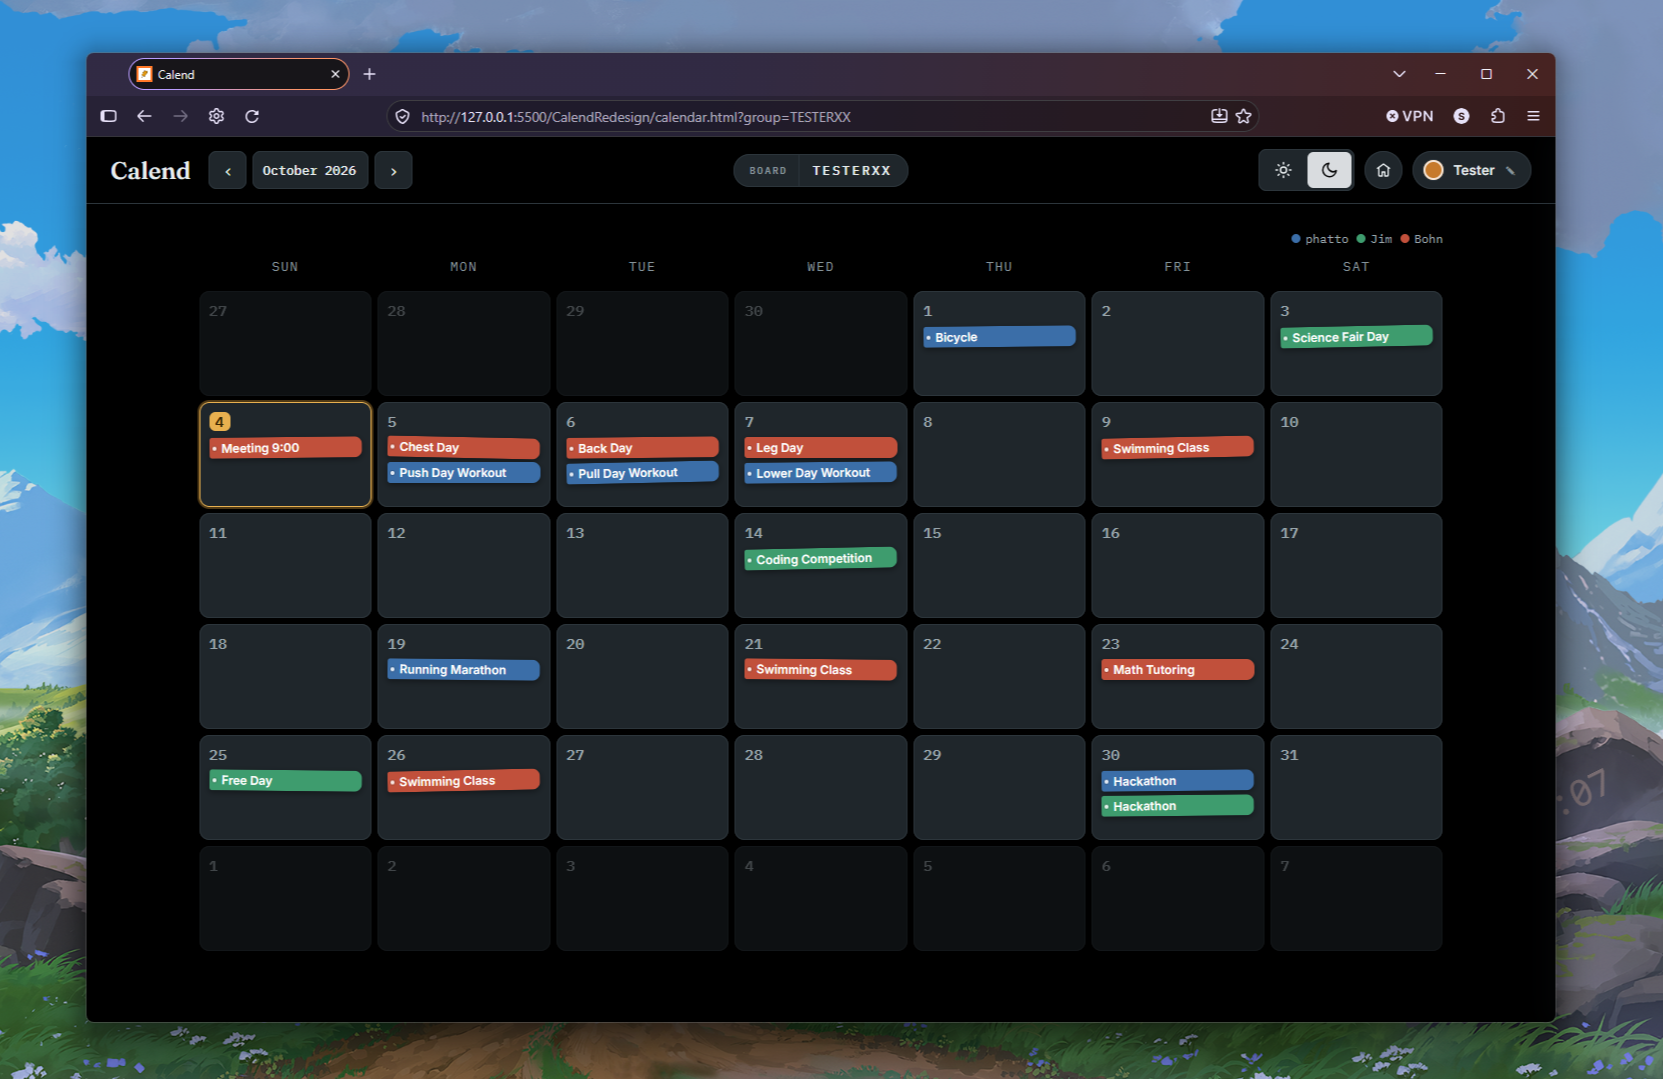Open the S account icon in toolbar
The image size is (1663, 1079).
click(x=1461, y=116)
